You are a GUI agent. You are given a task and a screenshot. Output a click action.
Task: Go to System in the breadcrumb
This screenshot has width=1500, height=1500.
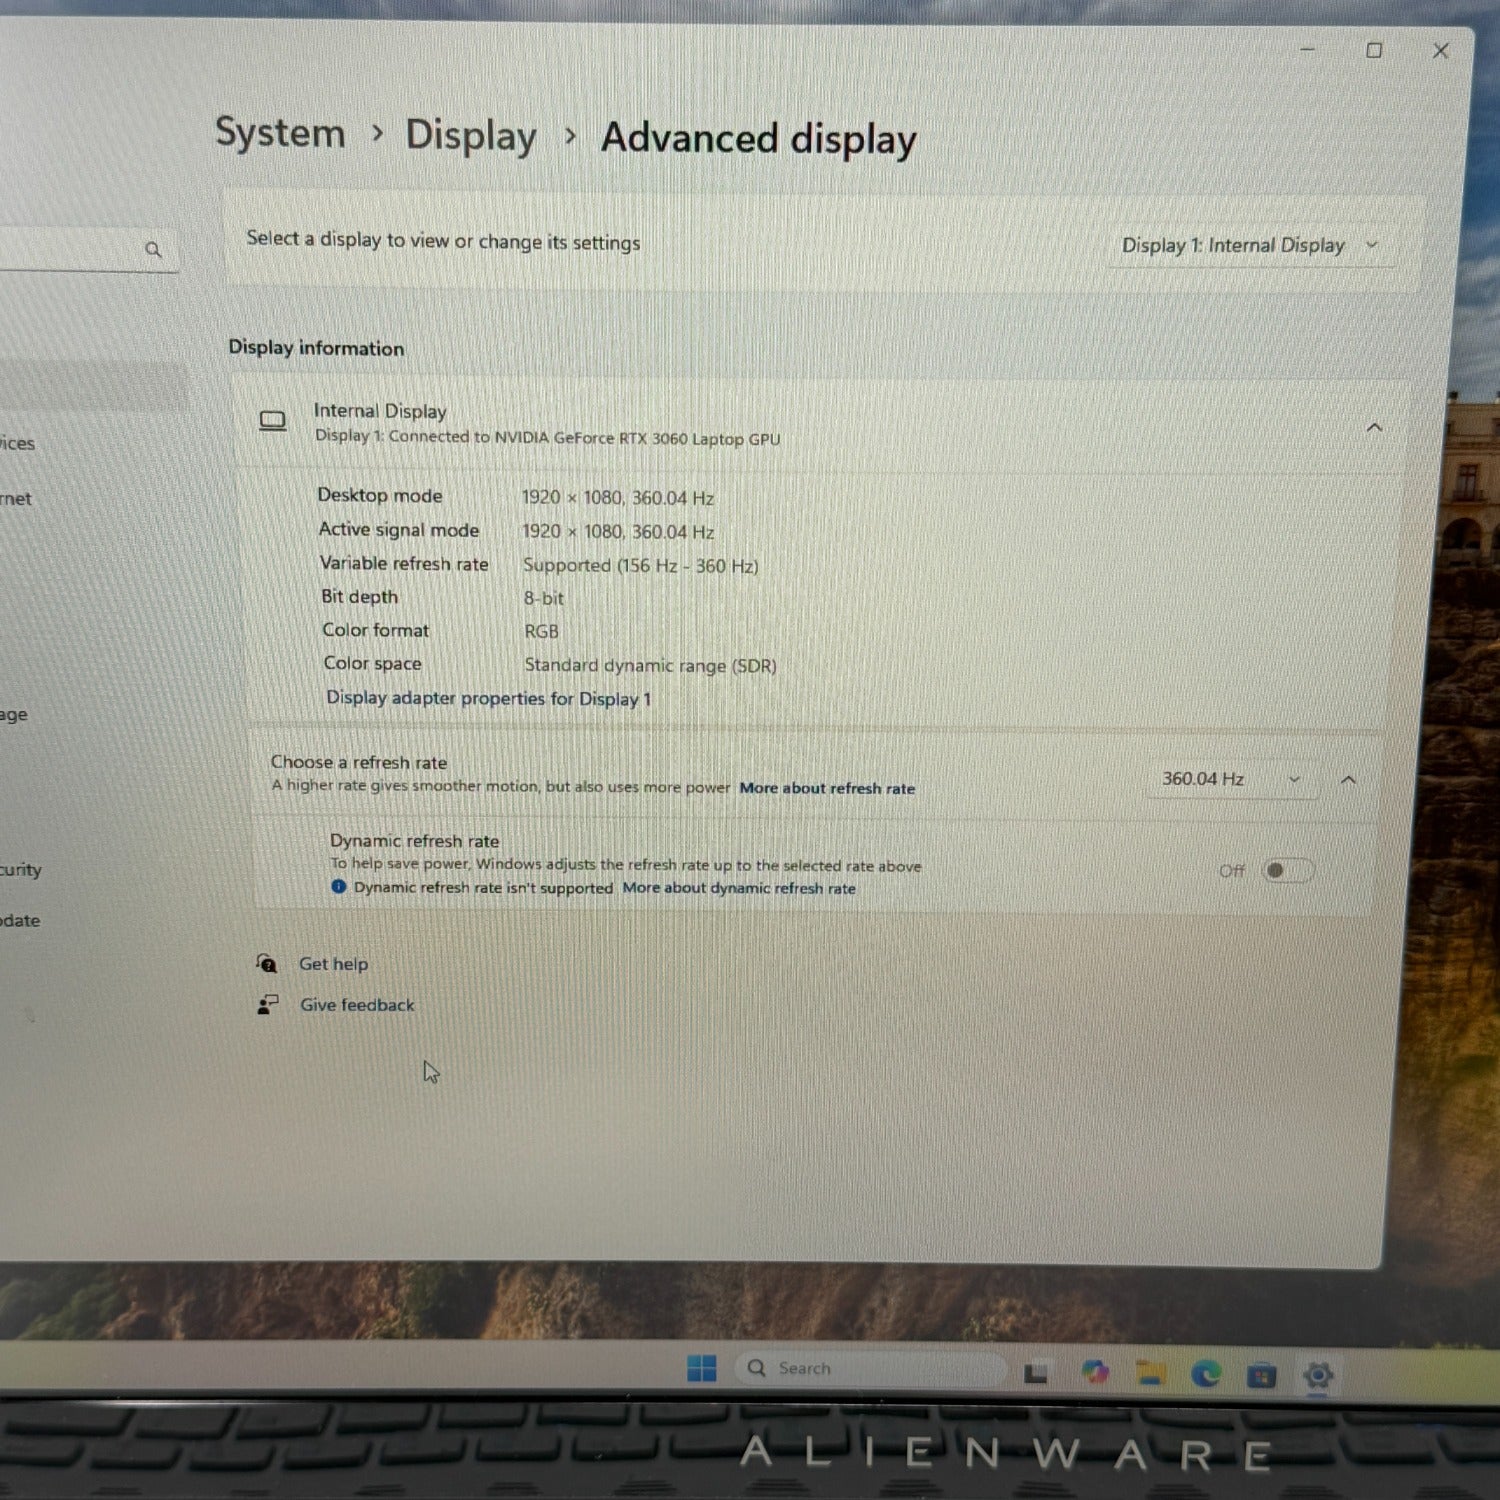(x=280, y=133)
